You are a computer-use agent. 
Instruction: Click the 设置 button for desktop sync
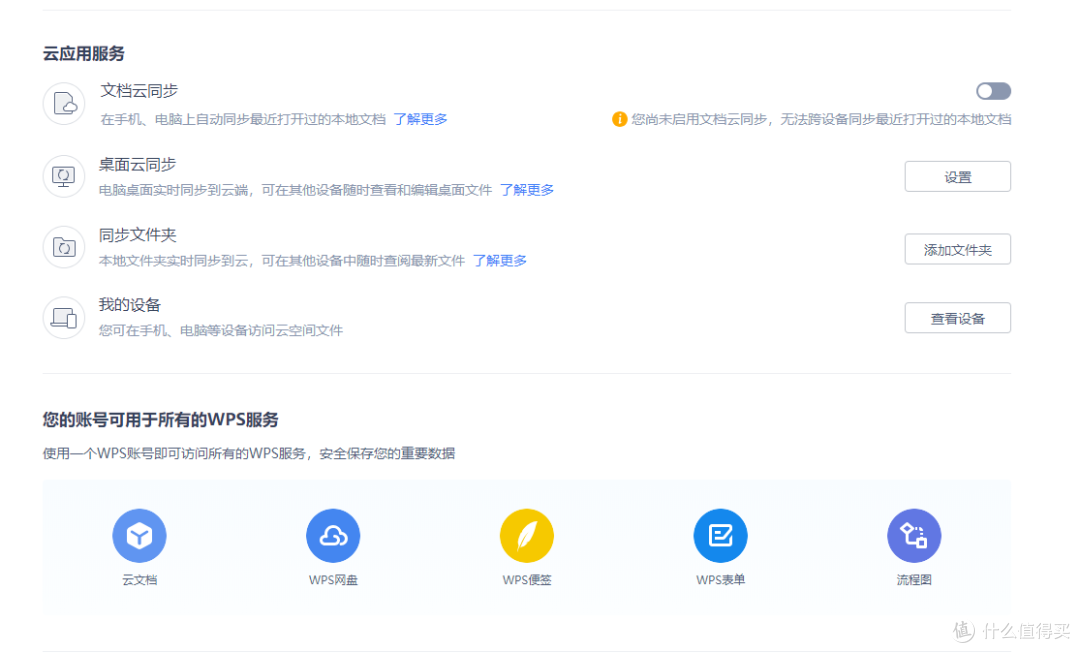click(x=957, y=177)
